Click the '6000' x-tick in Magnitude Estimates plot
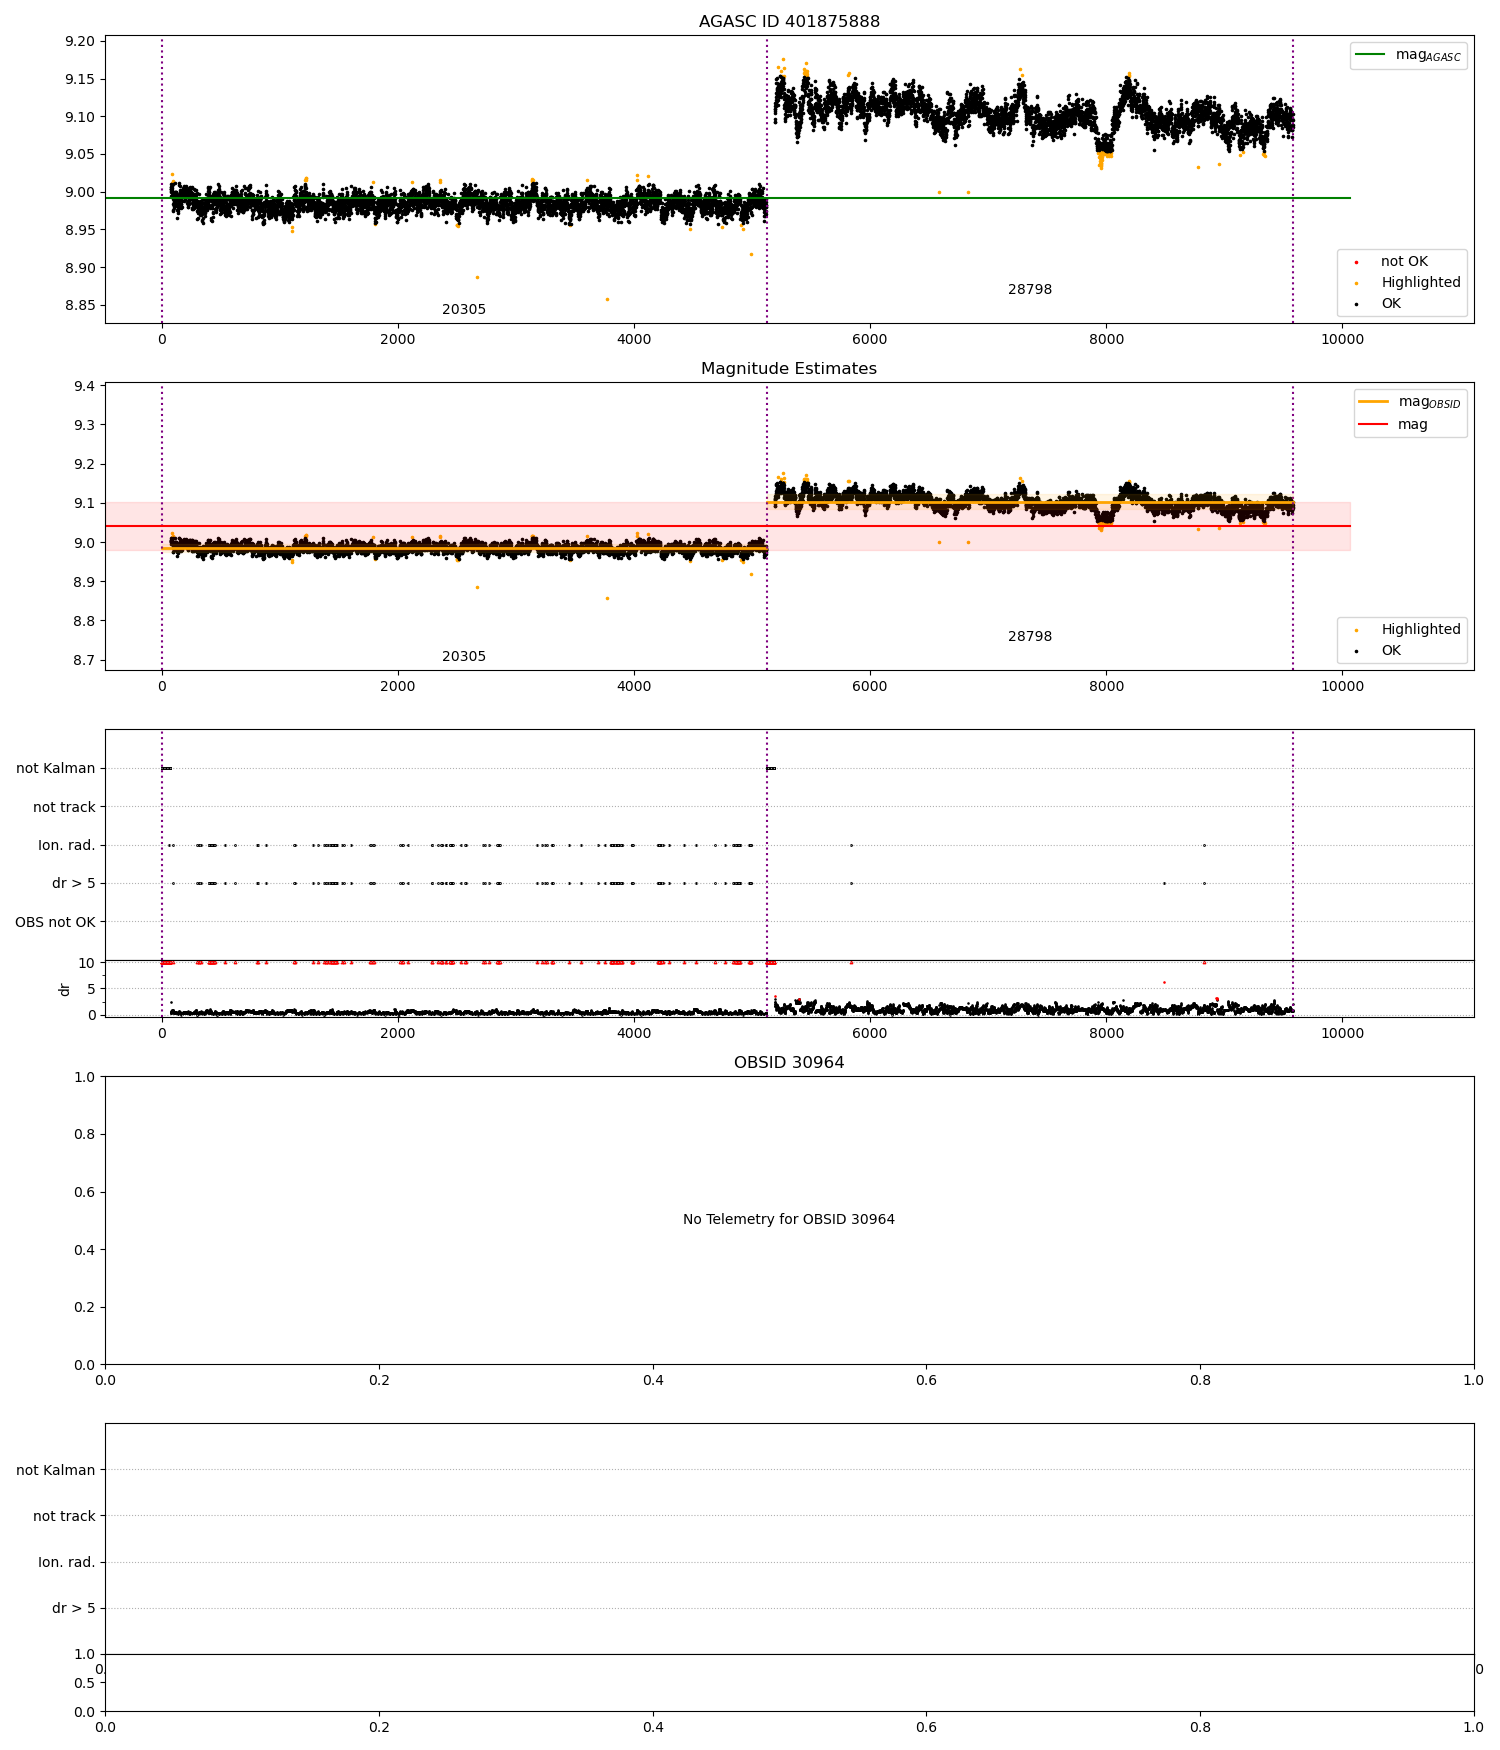The height and width of the screenshot is (1750, 1500). tap(870, 686)
